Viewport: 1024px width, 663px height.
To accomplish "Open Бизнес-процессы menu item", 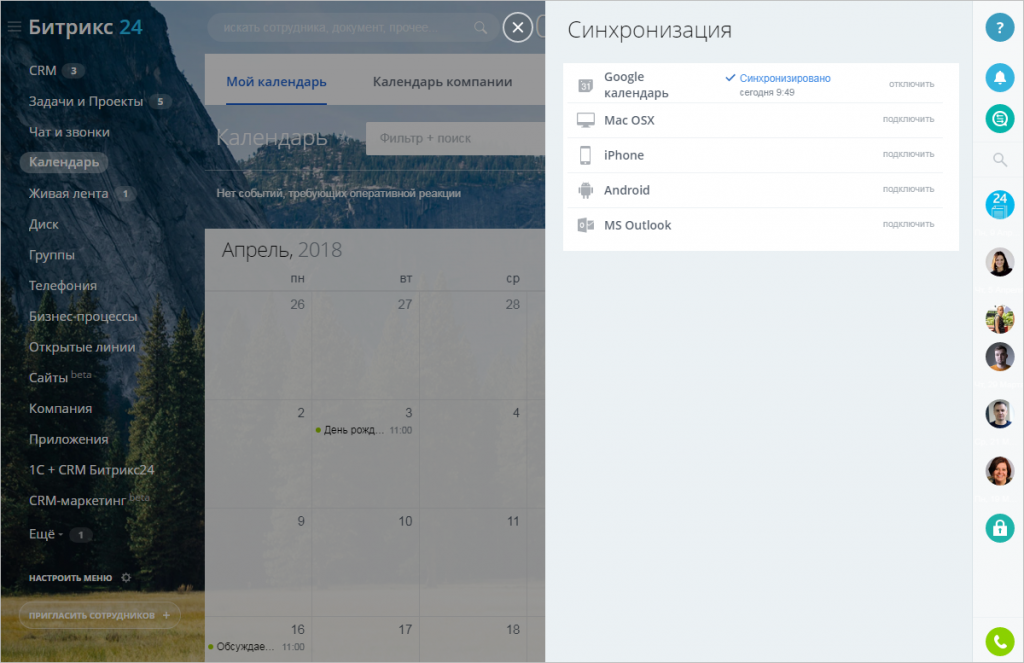I will [83, 316].
